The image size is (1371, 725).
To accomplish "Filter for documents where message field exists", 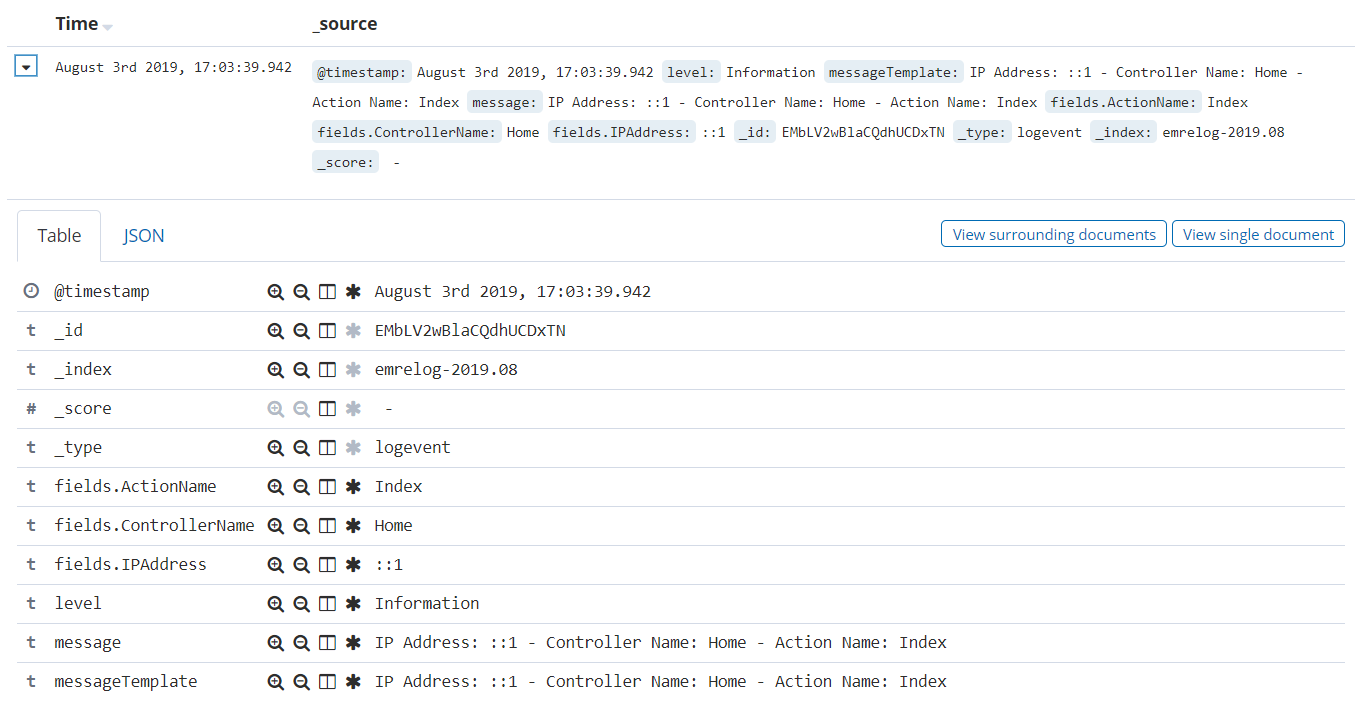I will [x=352, y=642].
